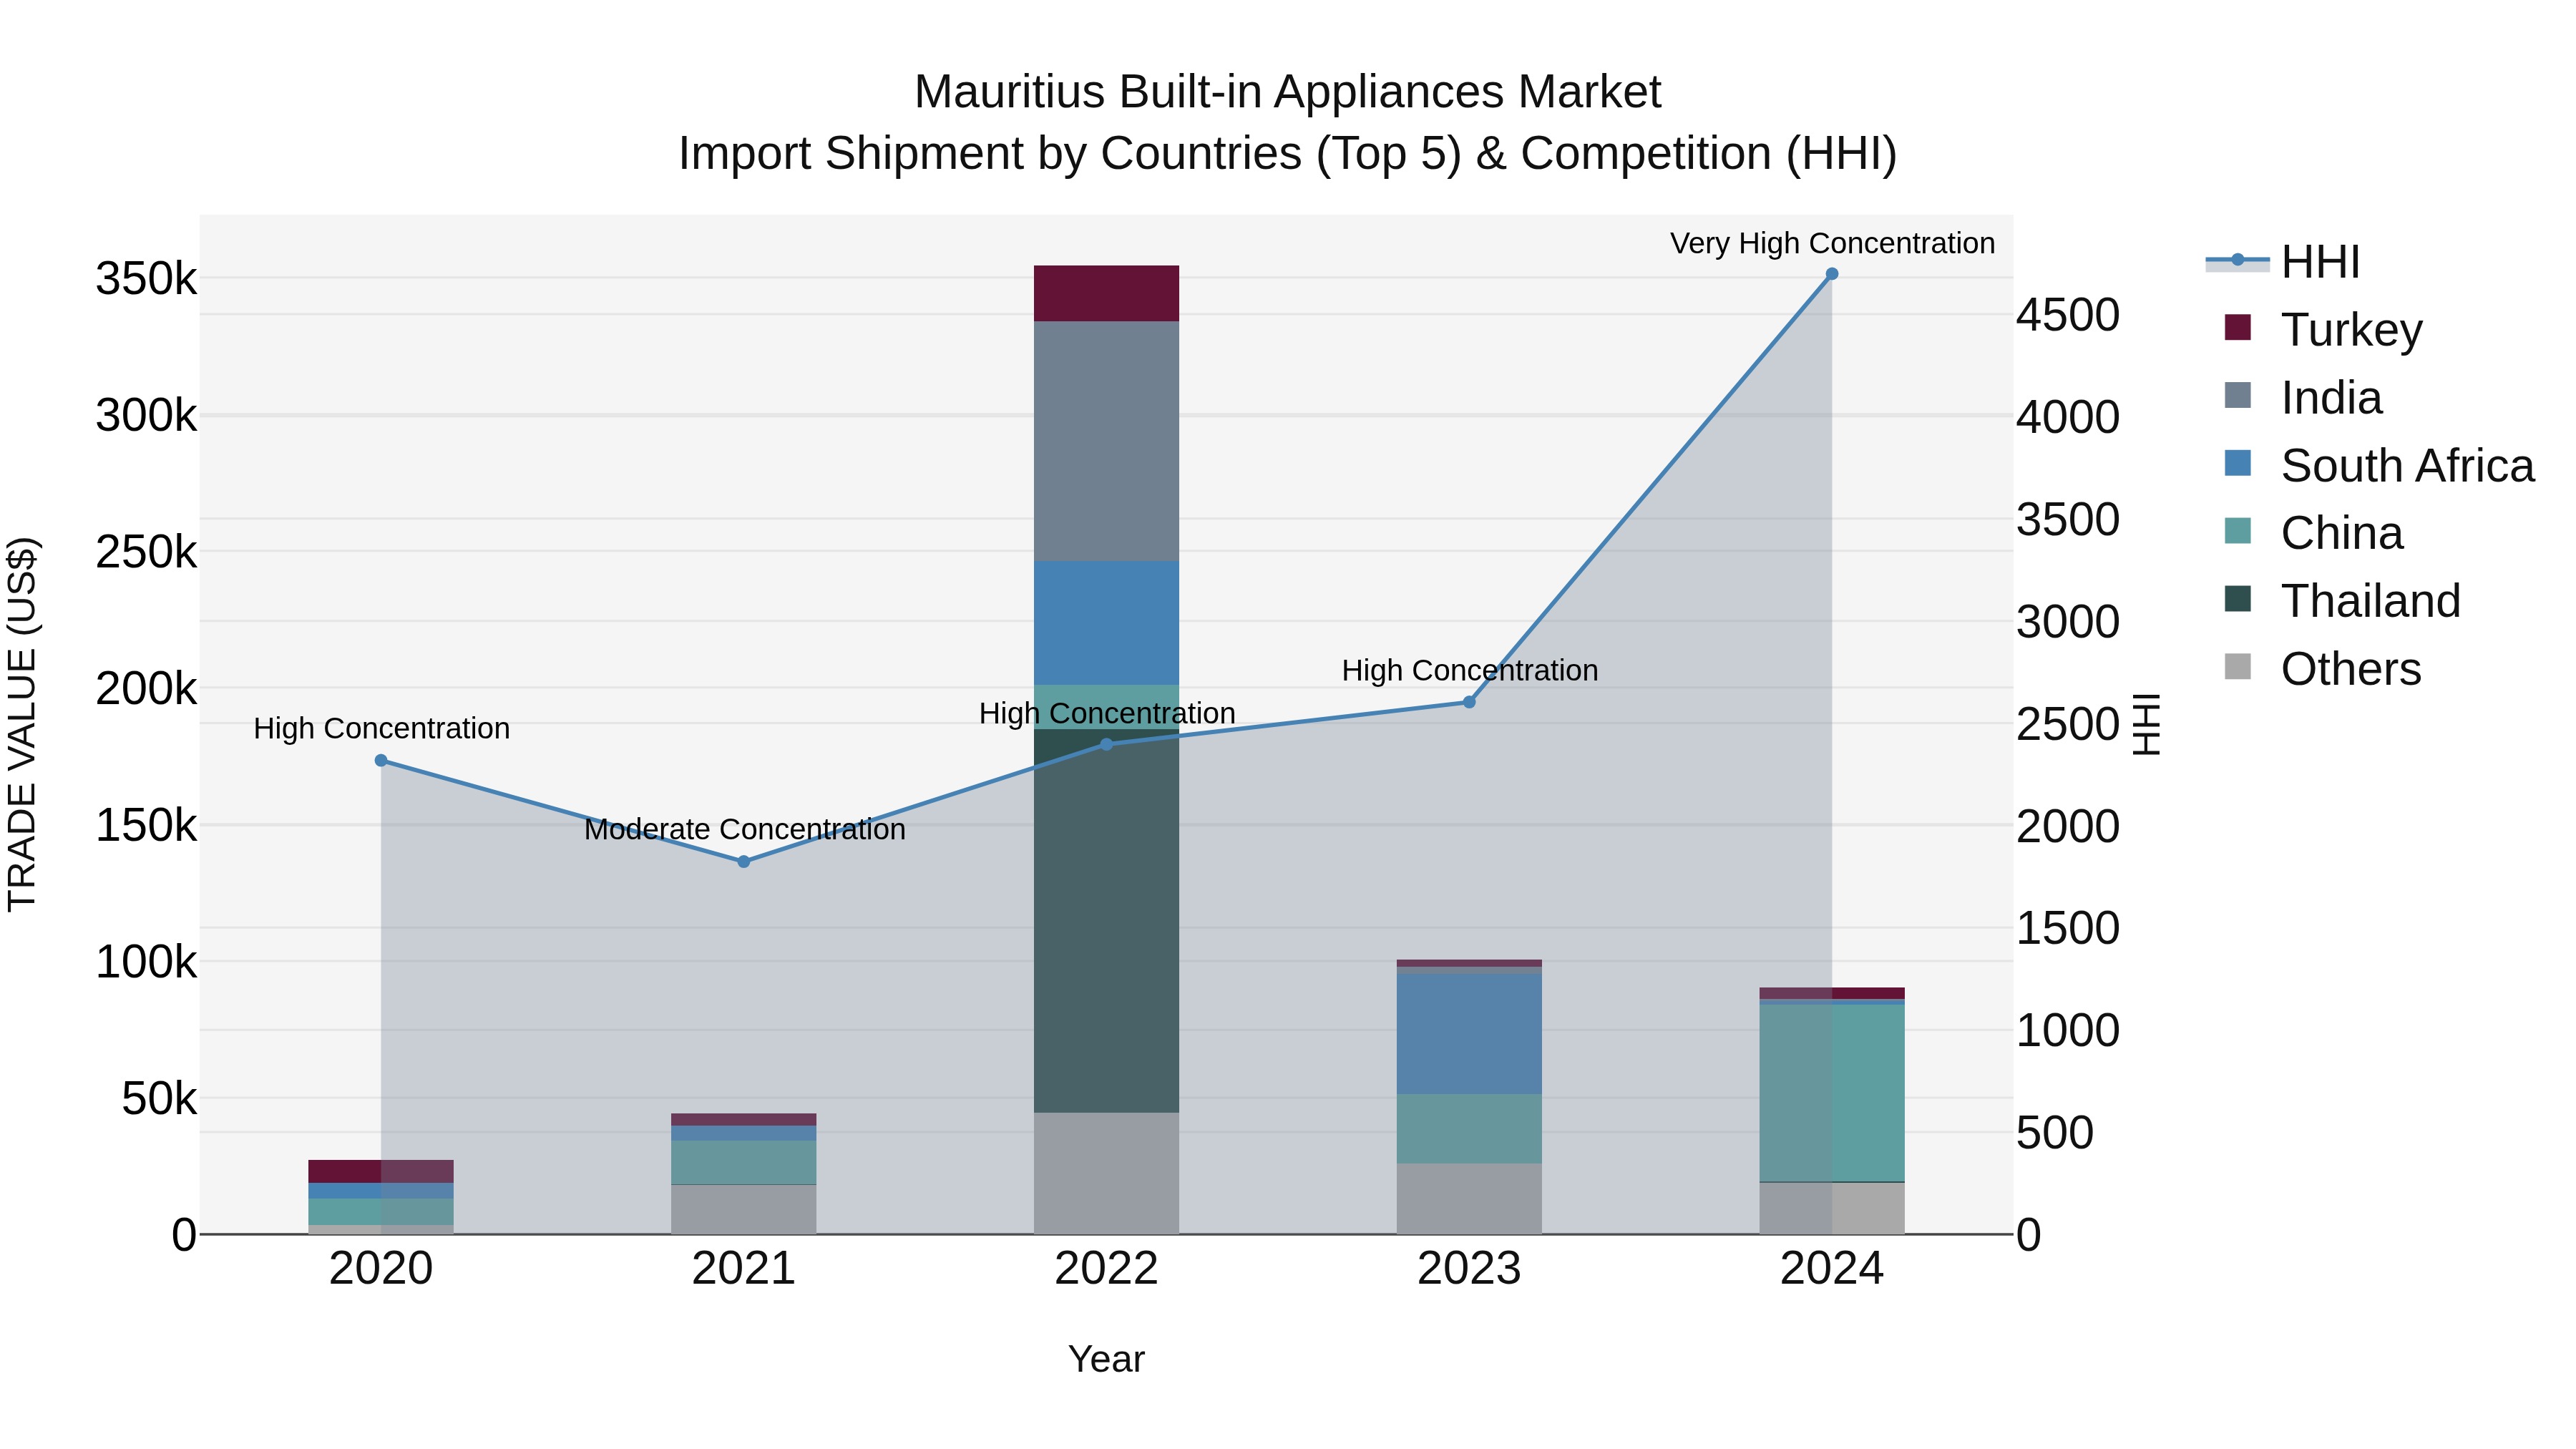Click the Turkey segment atop 2022 bar
The height and width of the screenshot is (1449, 2576).
tap(1106, 294)
